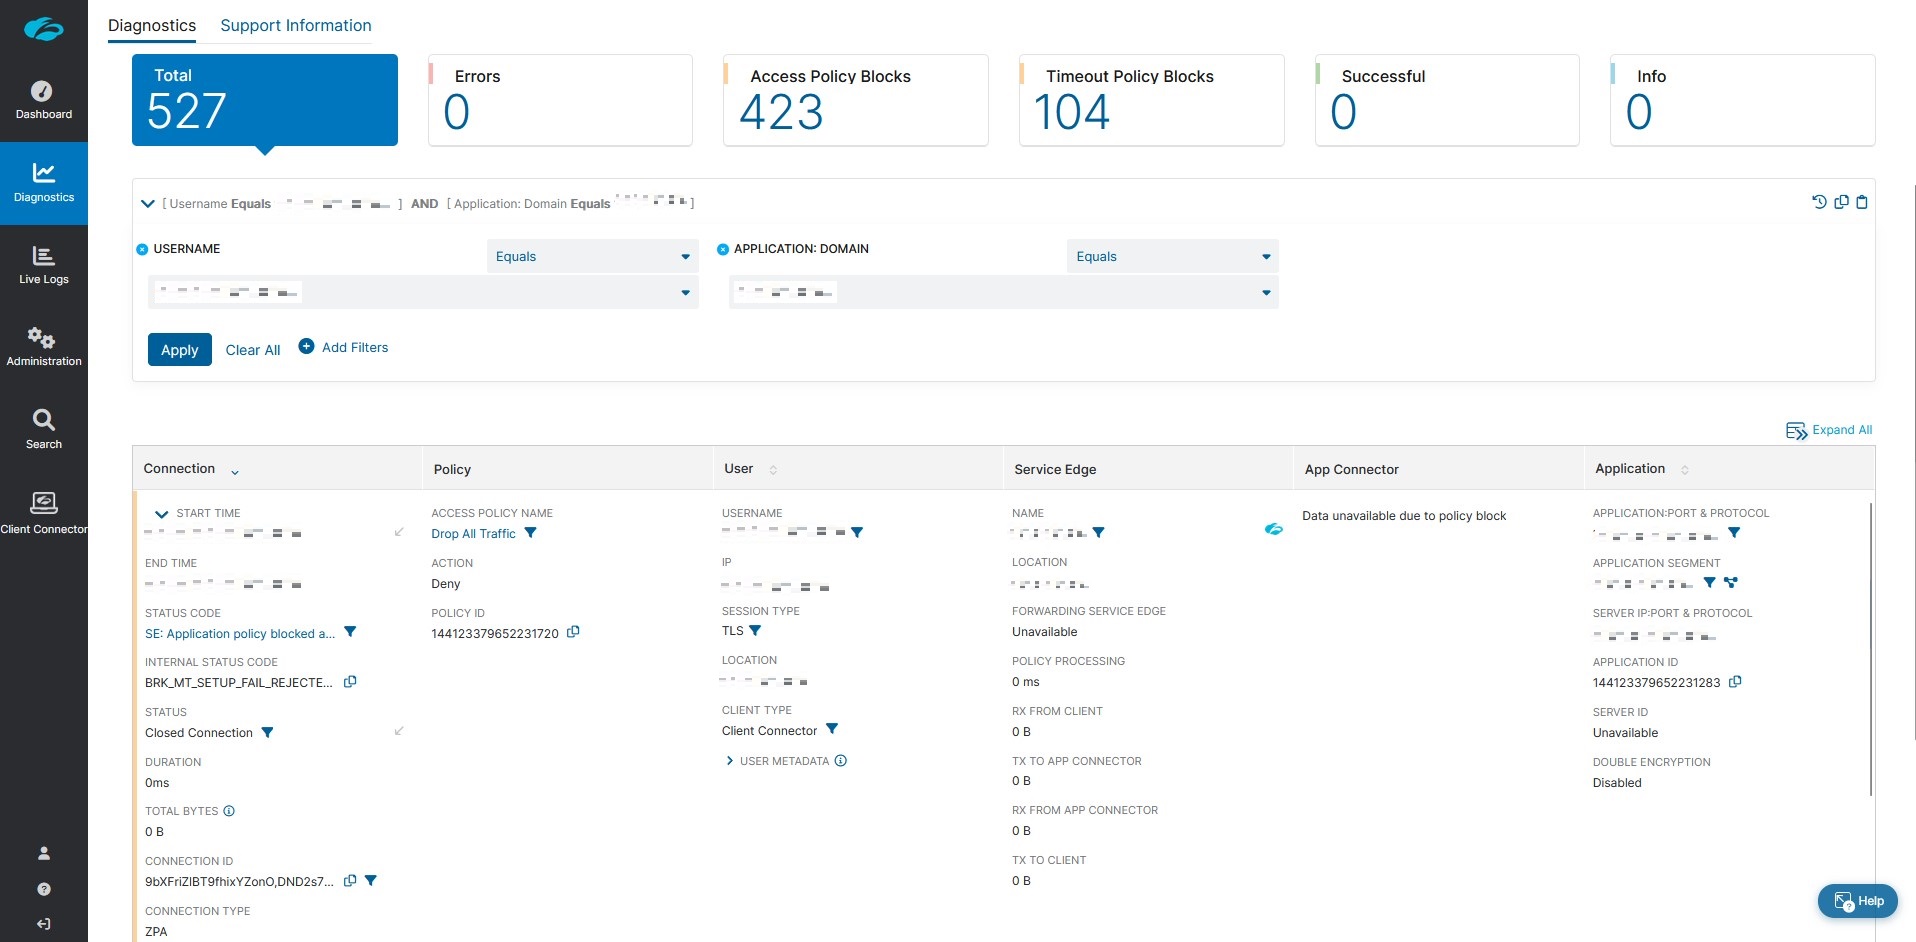Copy the current filters
The height and width of the screenshot is (942, 1916).
tap(1841, 202)
